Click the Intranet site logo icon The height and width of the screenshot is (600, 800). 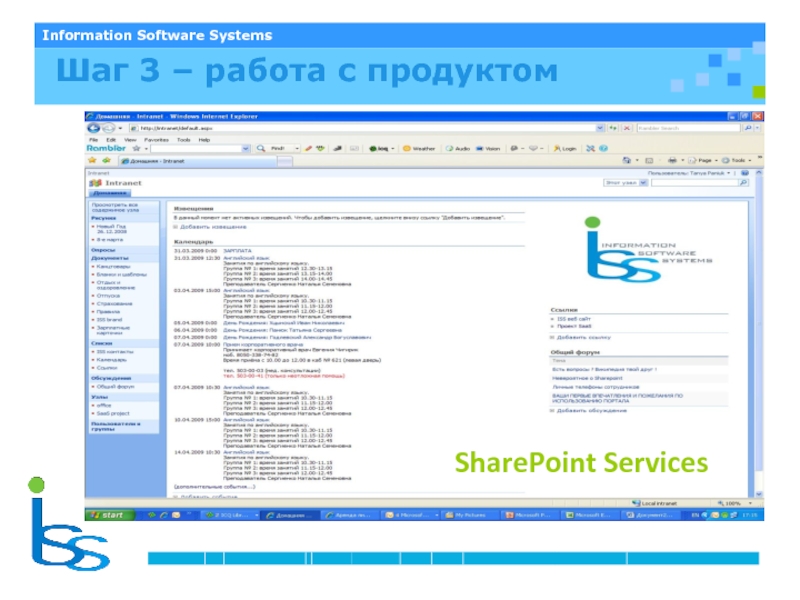click(x=95, y=183)
